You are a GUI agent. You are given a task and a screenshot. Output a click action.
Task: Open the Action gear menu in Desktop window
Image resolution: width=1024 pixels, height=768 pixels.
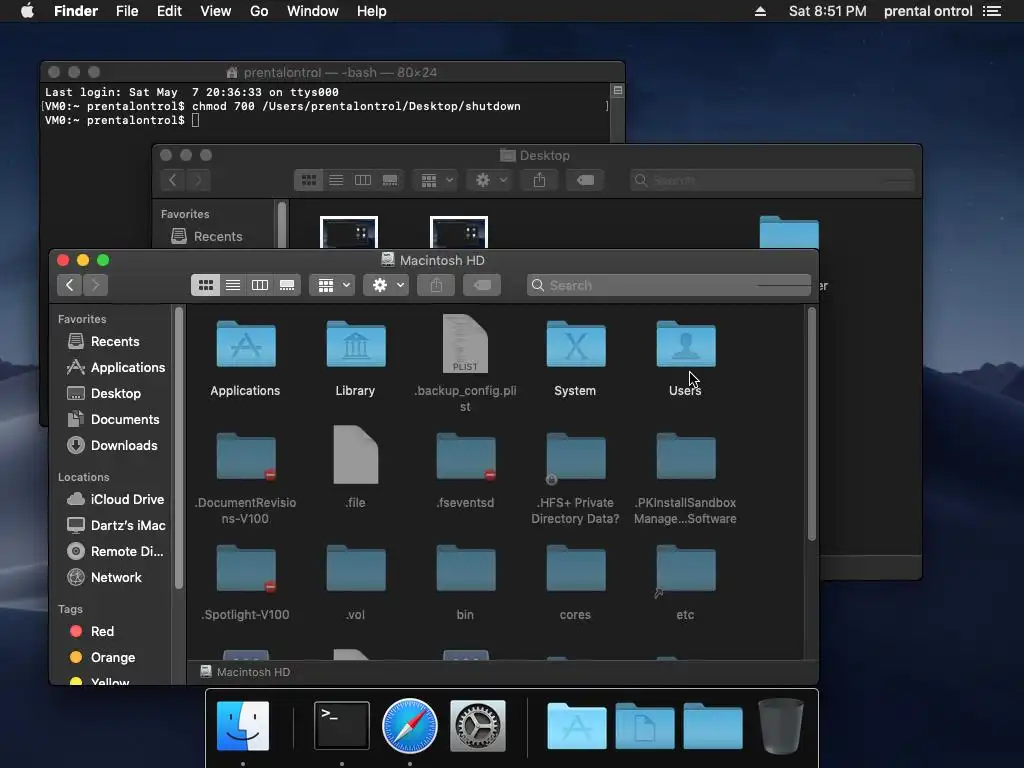click(x=490, y=180)
